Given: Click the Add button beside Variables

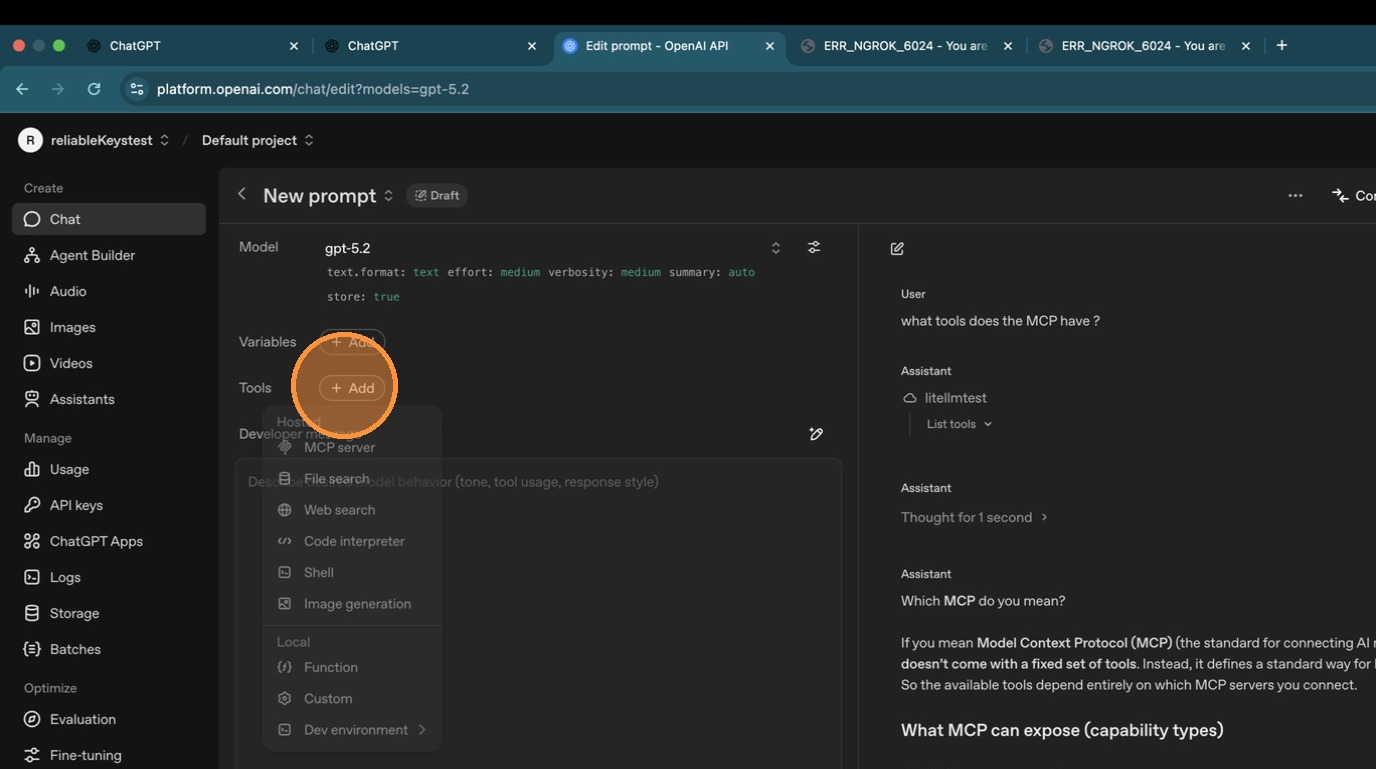Looking at the screenshot, I should pos(352,342).
